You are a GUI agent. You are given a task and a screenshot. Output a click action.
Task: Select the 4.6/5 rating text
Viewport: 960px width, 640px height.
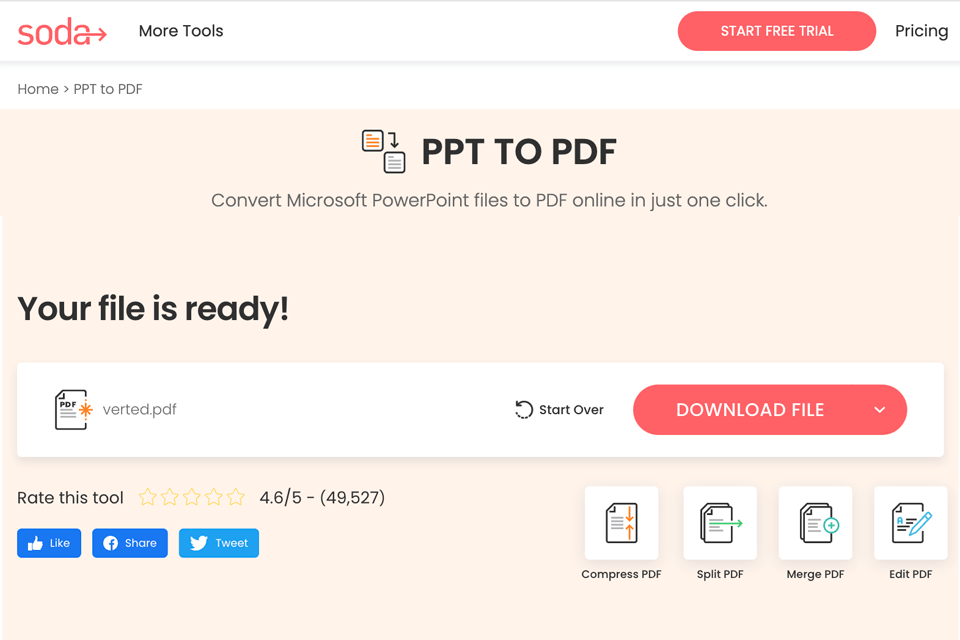pyautogui.click(x=322, y=497)
